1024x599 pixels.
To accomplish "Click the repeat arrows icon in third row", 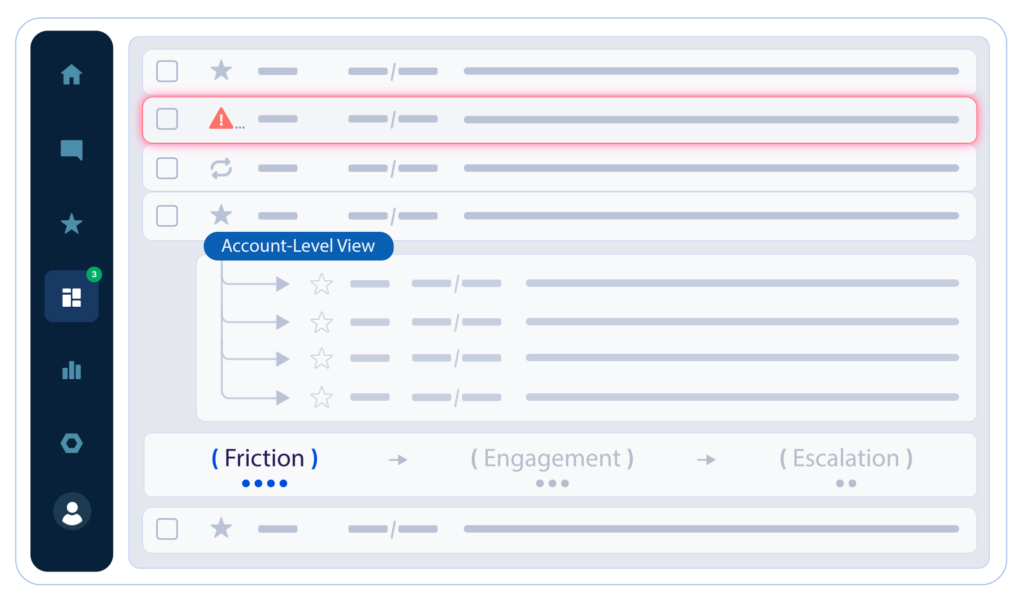I will (221, 168).
